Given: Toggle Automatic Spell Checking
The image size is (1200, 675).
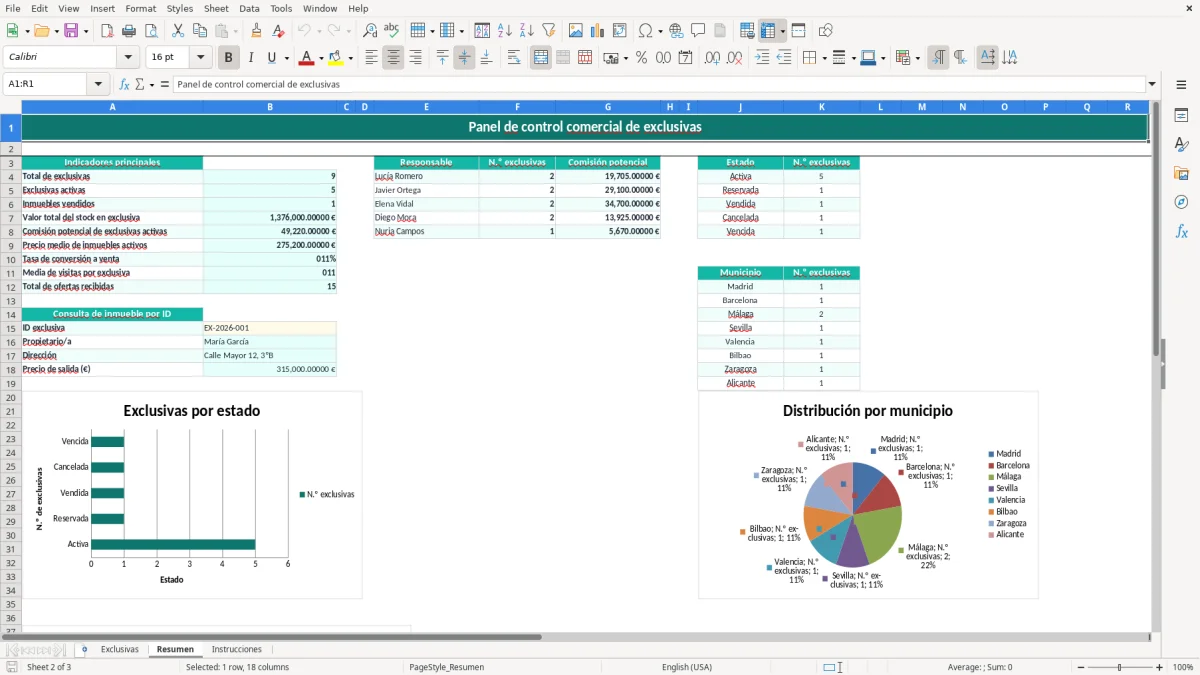Looking at the screenshot, I should 391,31.
